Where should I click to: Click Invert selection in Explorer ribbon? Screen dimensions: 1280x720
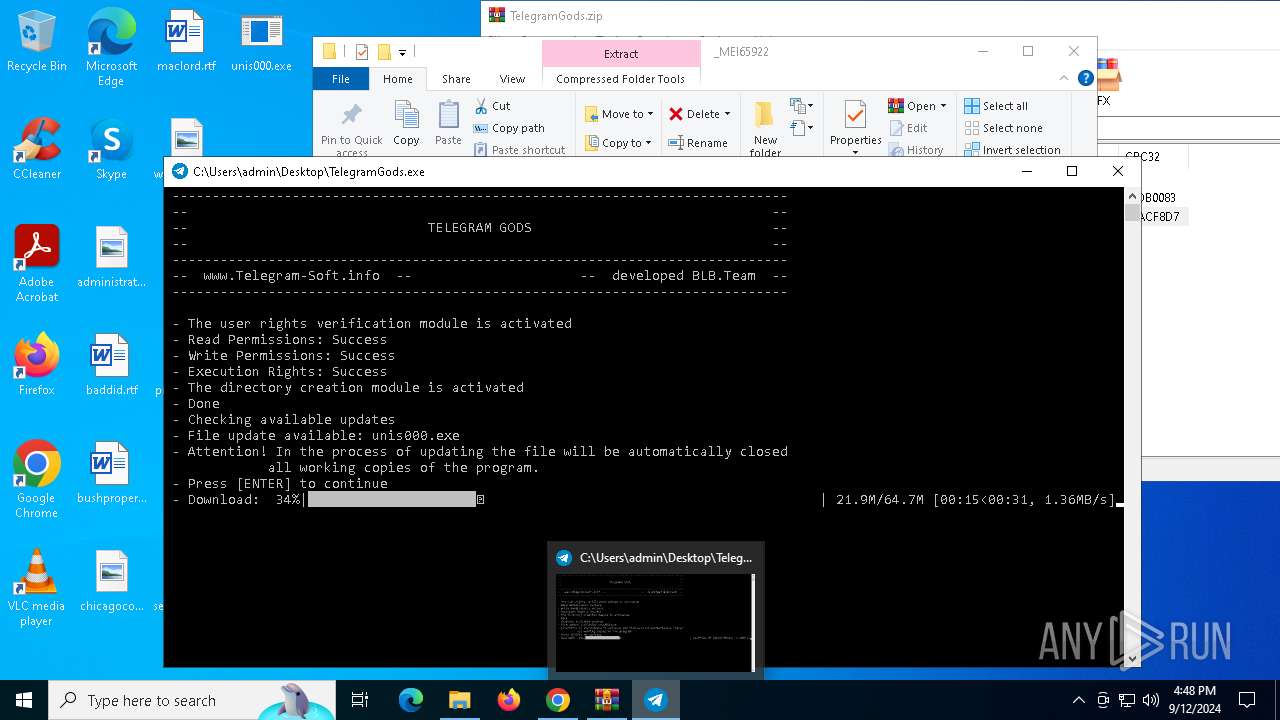(x=1012, y=150)
